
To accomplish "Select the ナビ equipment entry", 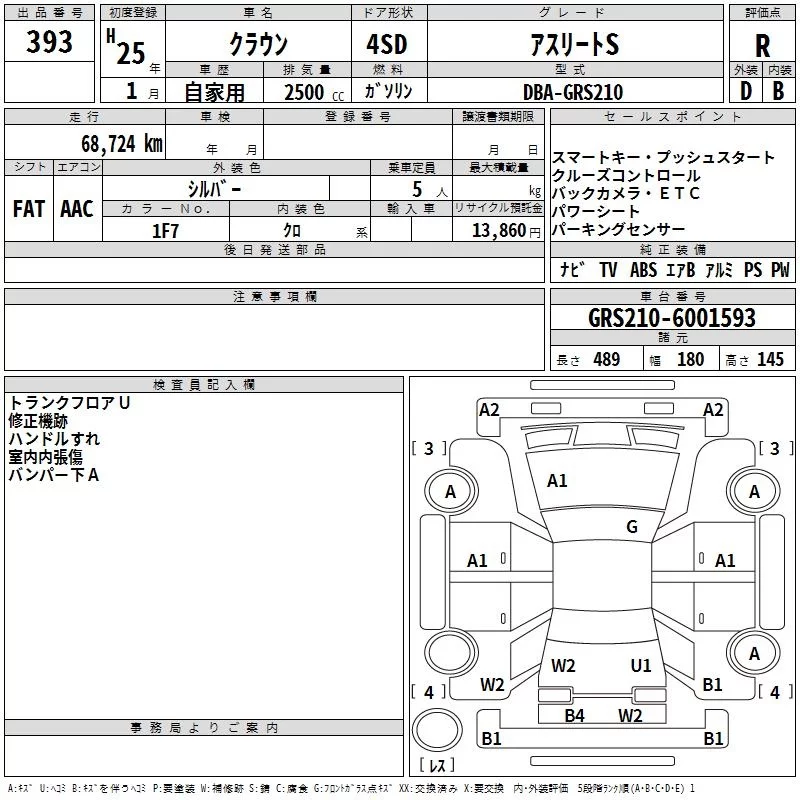I will point(571,269).
